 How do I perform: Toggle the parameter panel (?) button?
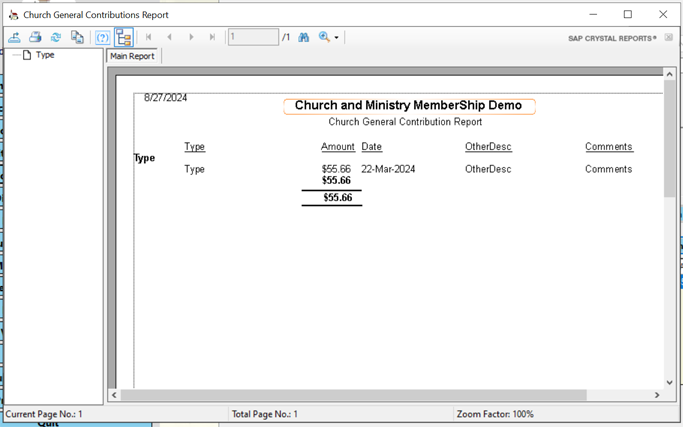coord(102,37)
